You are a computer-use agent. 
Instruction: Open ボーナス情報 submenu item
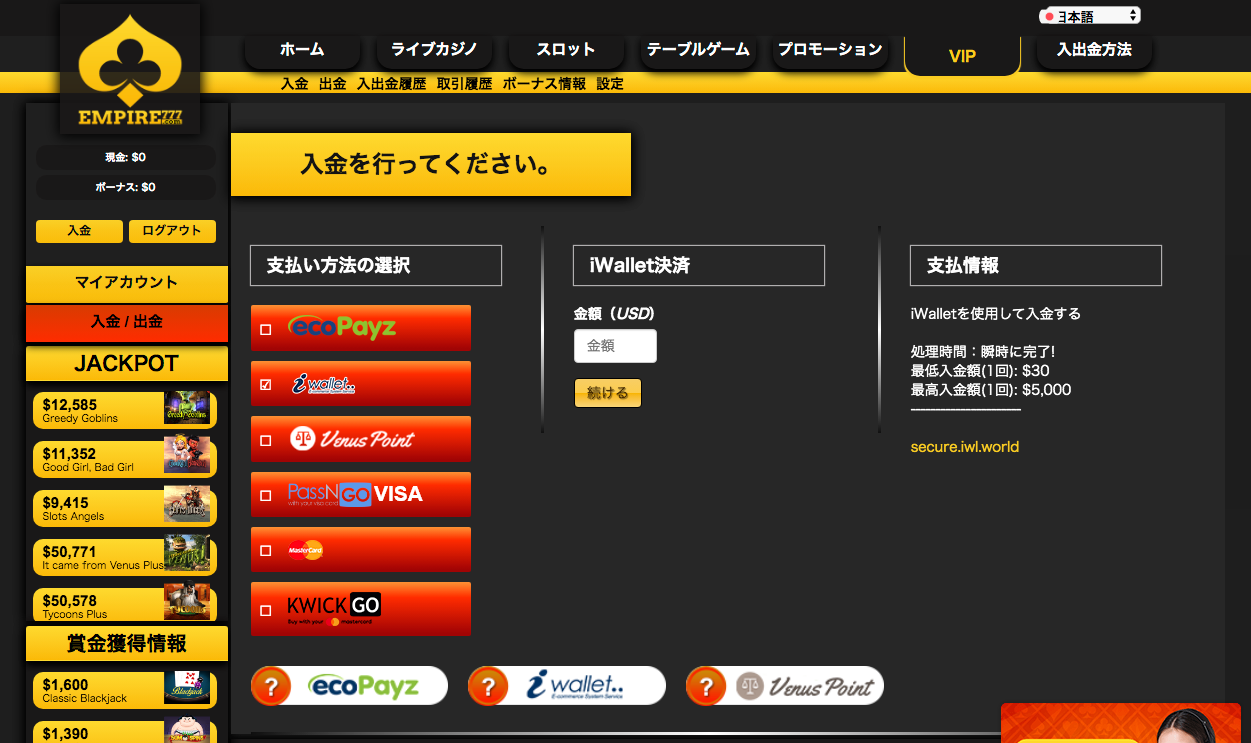pyautogui.click(x=545, y=84)
